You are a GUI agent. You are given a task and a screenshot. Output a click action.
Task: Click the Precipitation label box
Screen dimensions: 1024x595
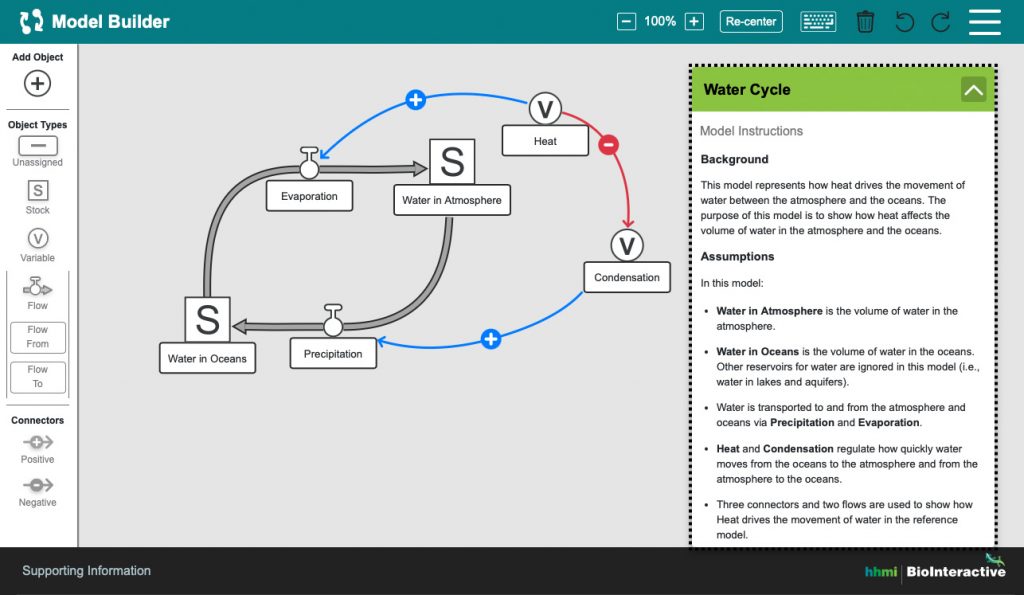tap(333, 353)
